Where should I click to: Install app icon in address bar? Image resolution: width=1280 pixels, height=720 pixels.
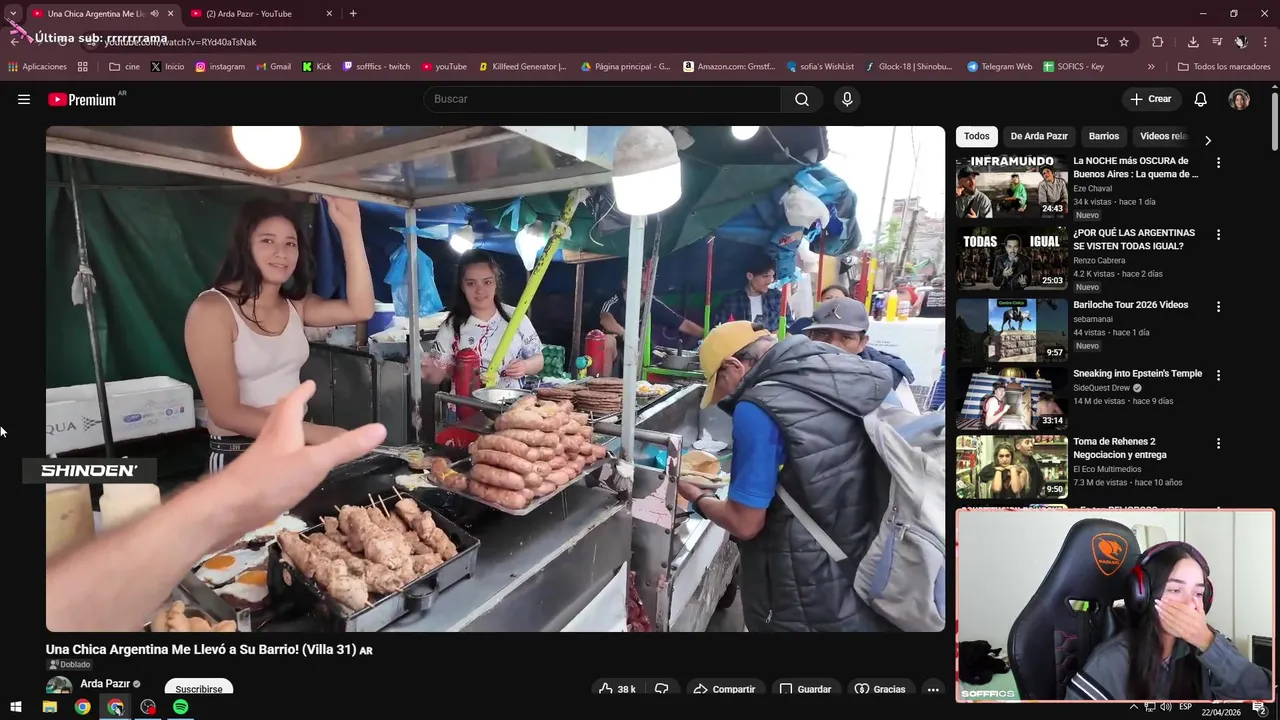[1102, 42]
